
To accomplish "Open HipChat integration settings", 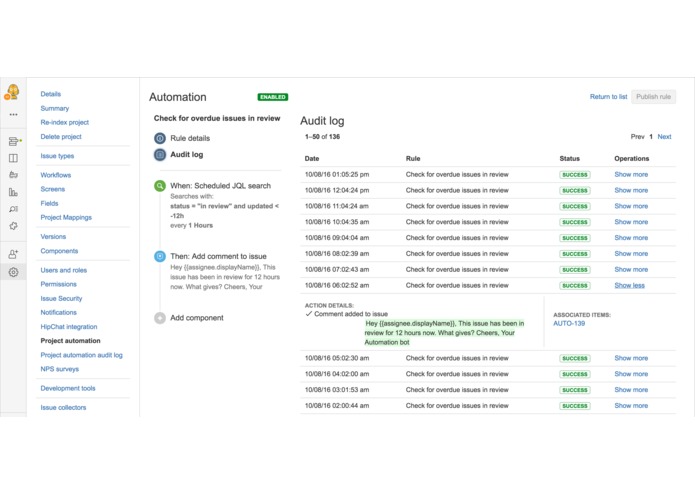I will [x=69, y=327].
